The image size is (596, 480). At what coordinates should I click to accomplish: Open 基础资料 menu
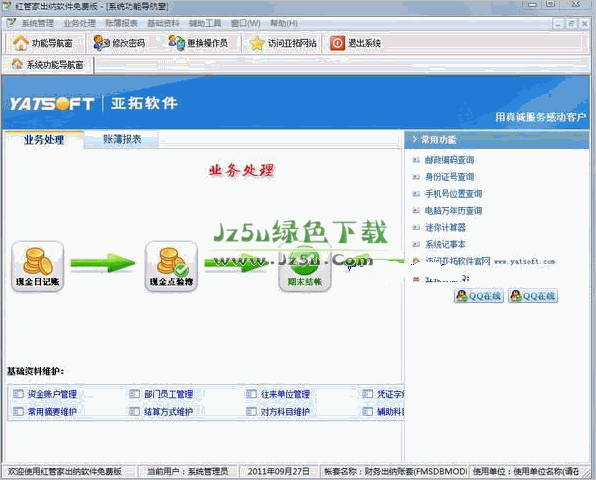pyautogui.click(x=163, y=23)
